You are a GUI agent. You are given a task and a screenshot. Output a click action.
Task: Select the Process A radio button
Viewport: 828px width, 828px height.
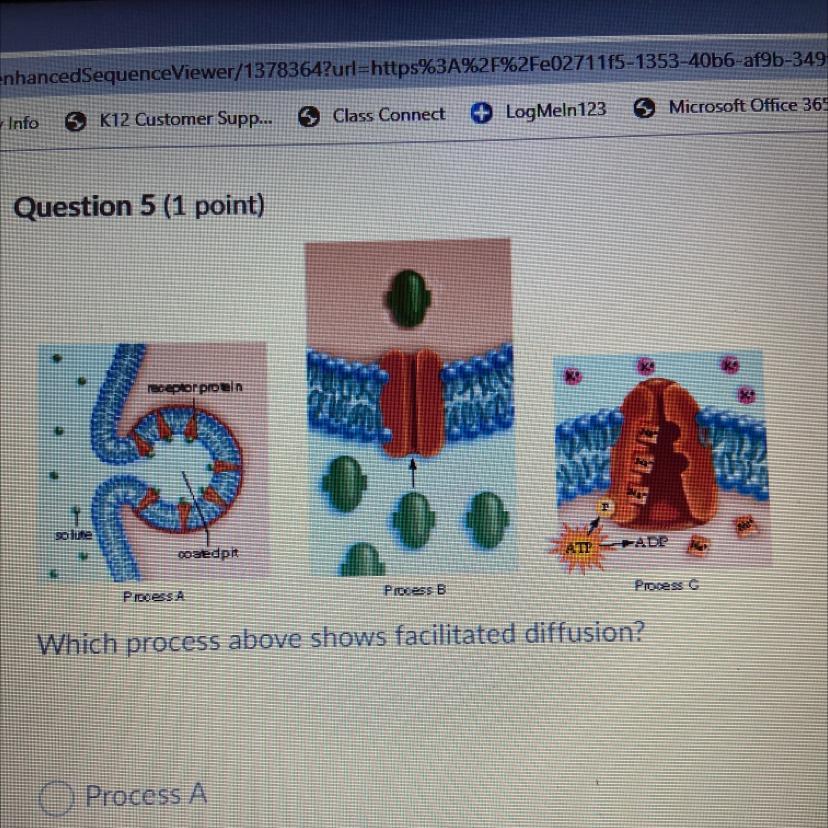click(55, 798)
